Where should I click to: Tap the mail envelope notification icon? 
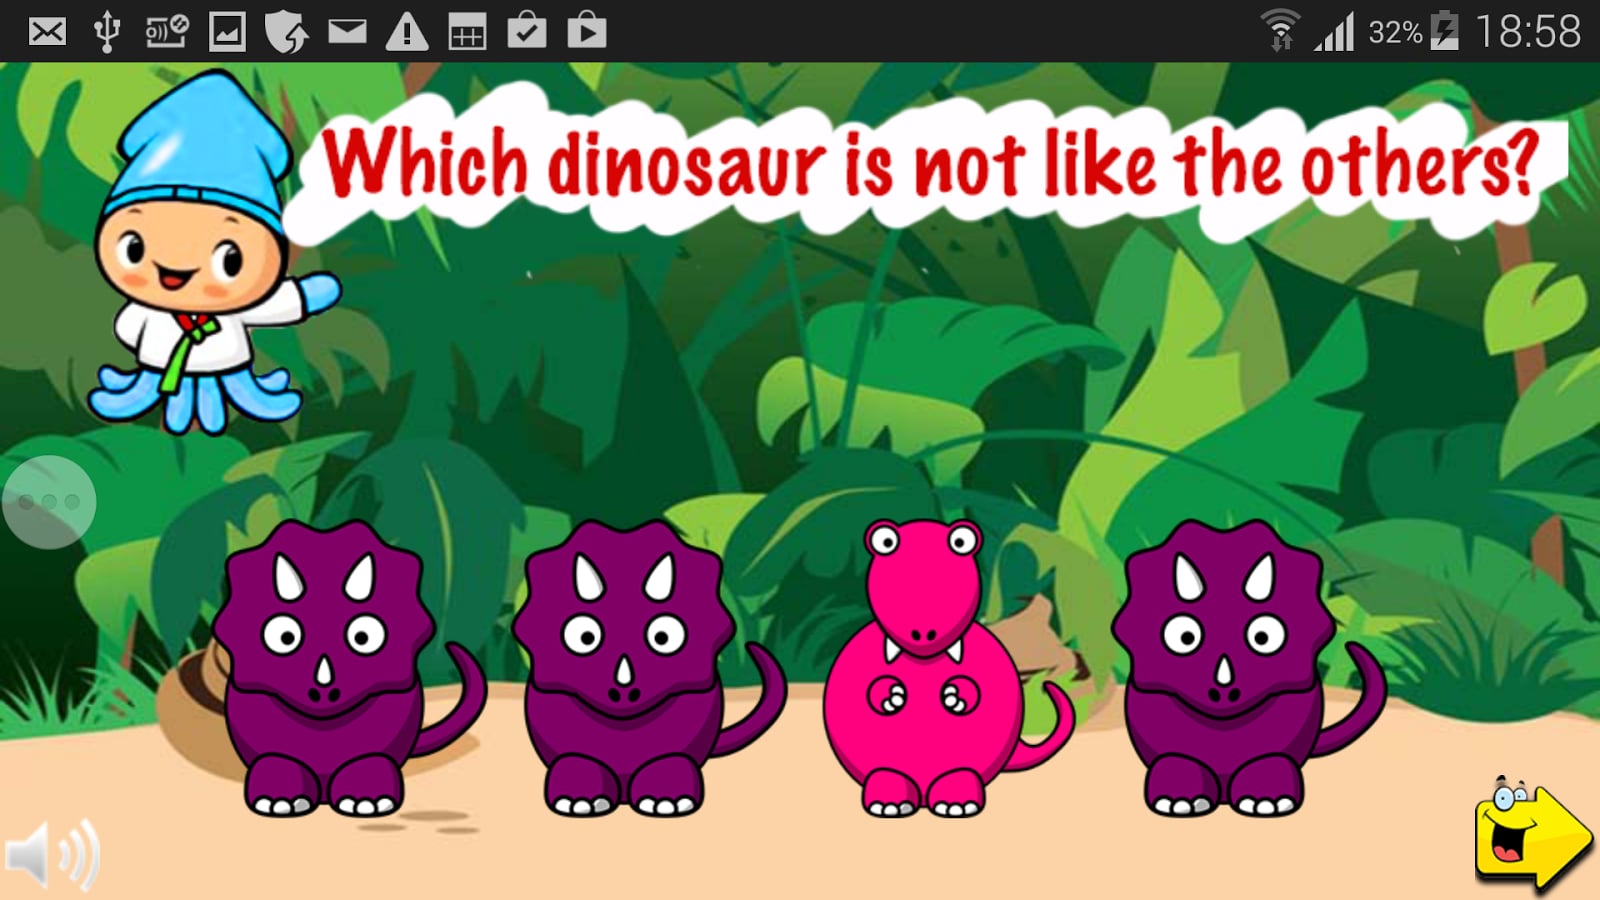tap(347, 32)
